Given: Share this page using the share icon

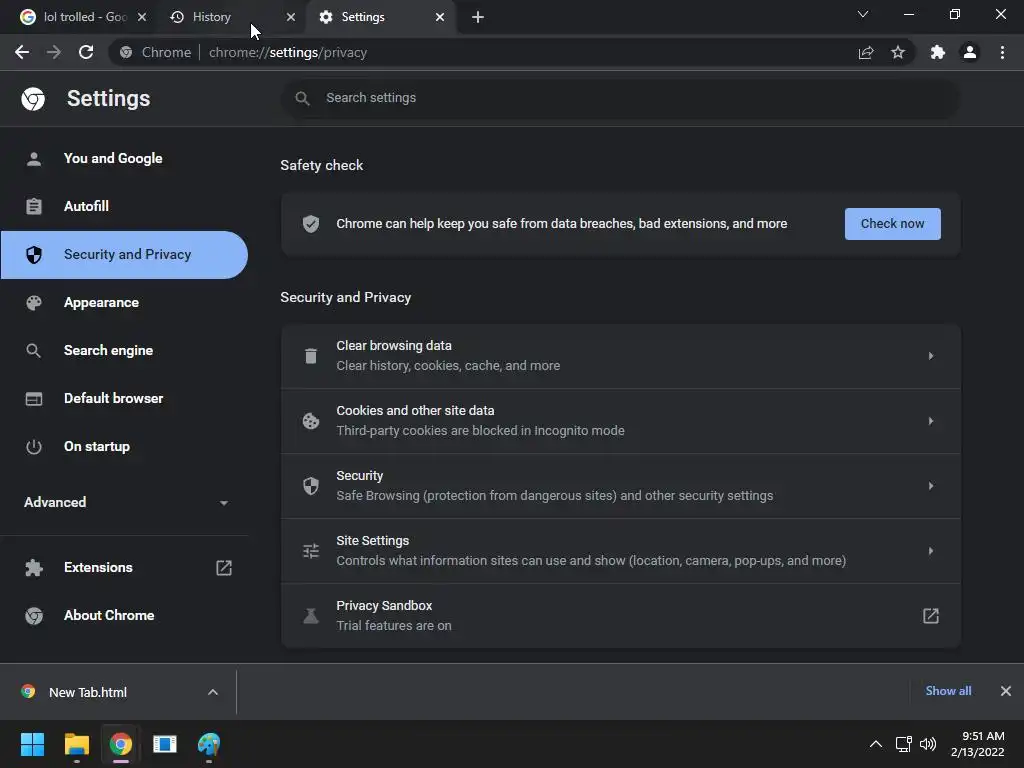Looking at the screenshot, I should pos(866,52).
